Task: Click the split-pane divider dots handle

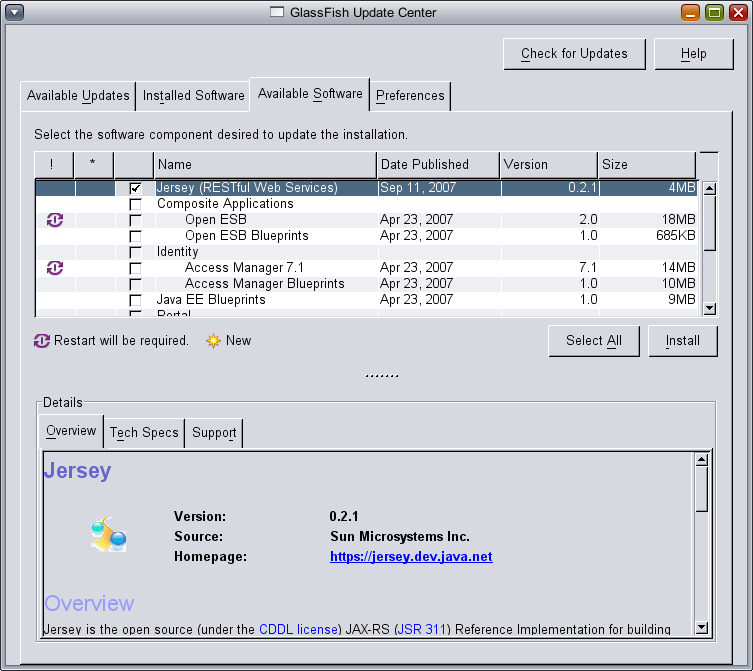Action: (x=381, y=377)
